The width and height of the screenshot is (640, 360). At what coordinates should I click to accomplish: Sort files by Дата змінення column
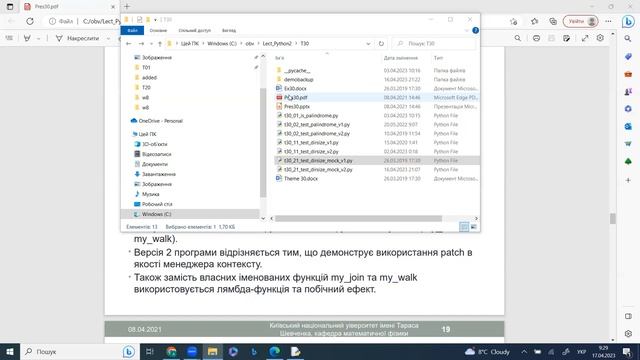pyautogui.click(x=400, y=58)
